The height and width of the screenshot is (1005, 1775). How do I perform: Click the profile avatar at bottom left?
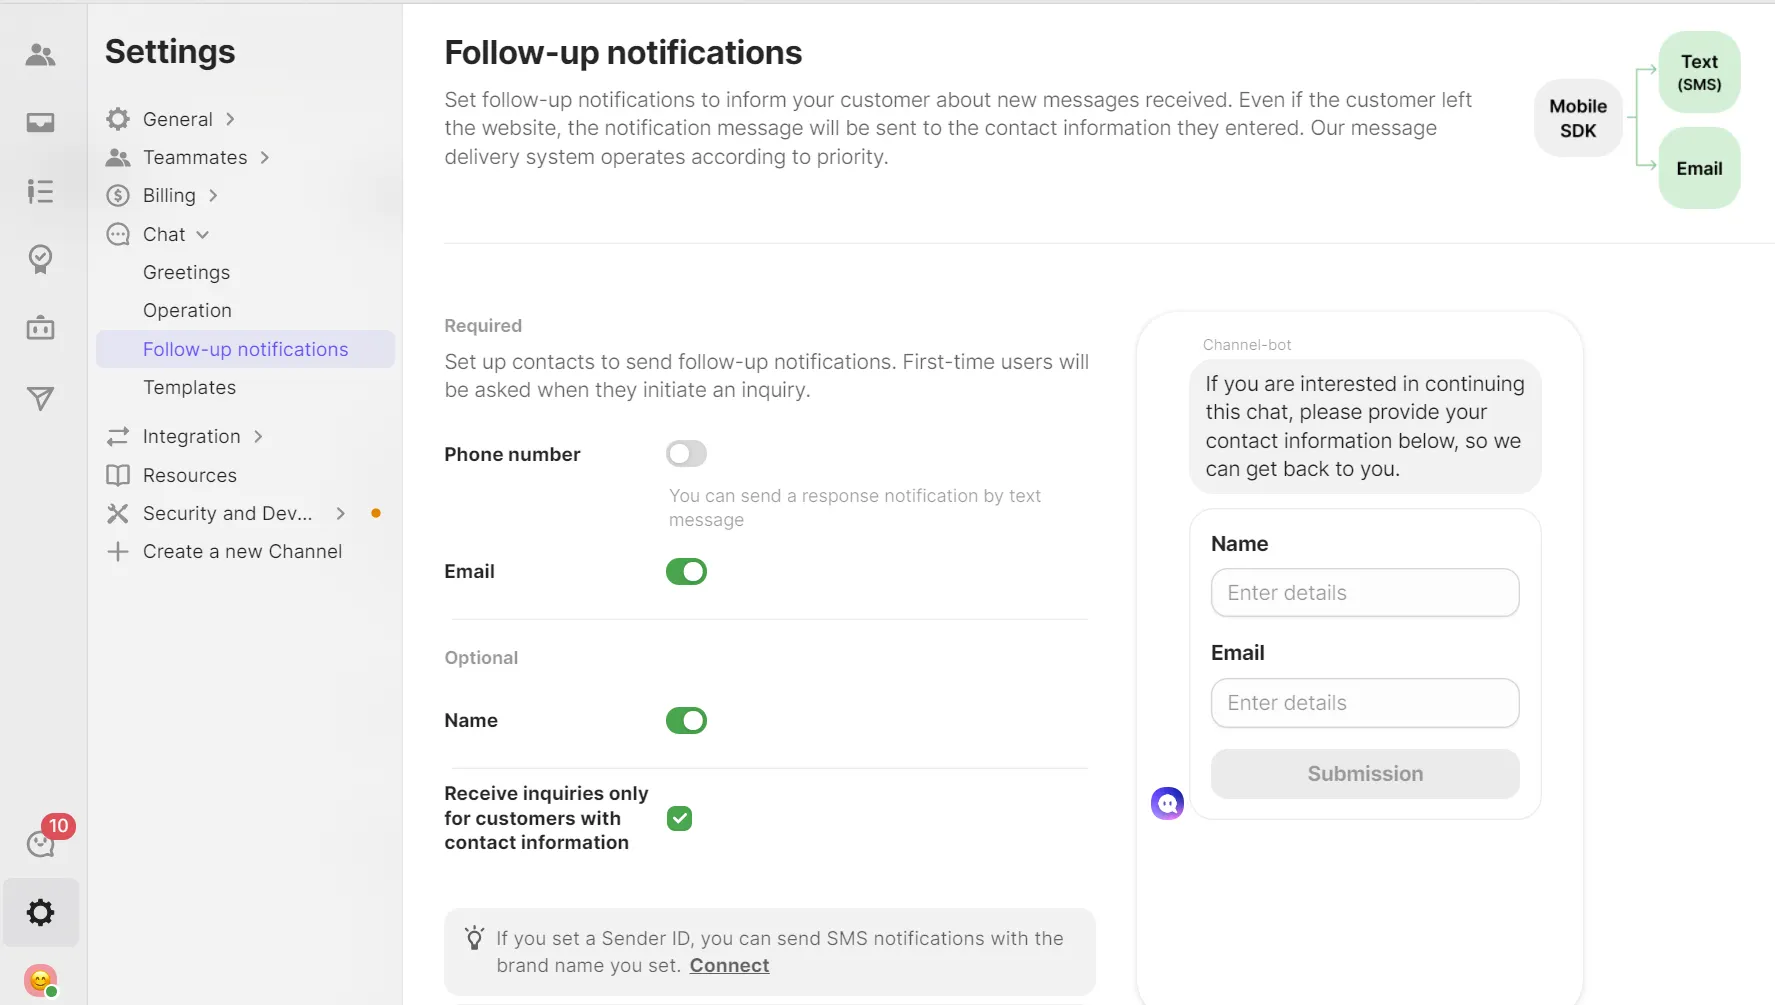tap(40, 980)
